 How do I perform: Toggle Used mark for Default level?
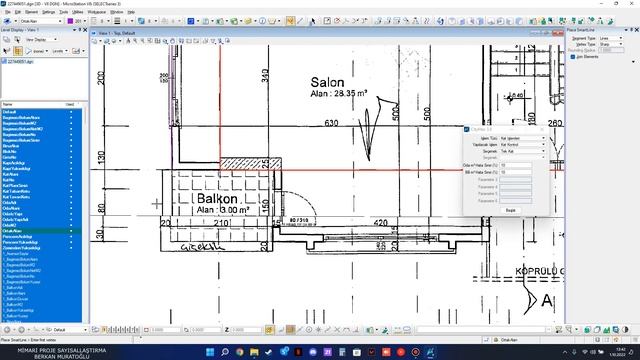[x=71, y=112]
